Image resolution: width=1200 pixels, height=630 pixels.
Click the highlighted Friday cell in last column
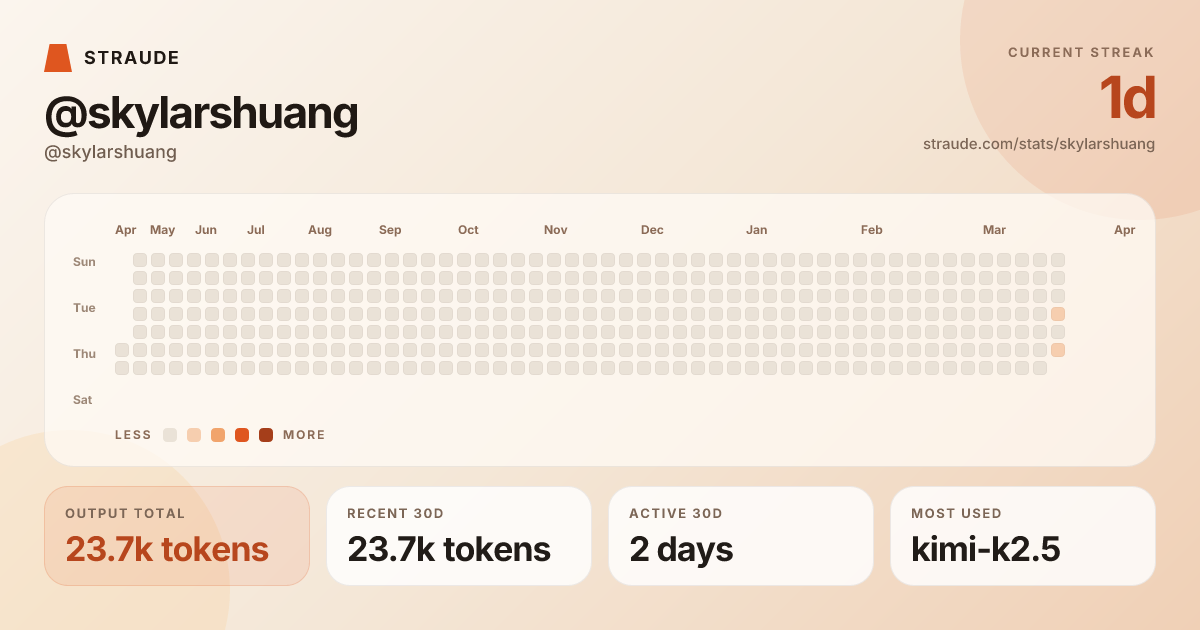[1058, 350]
